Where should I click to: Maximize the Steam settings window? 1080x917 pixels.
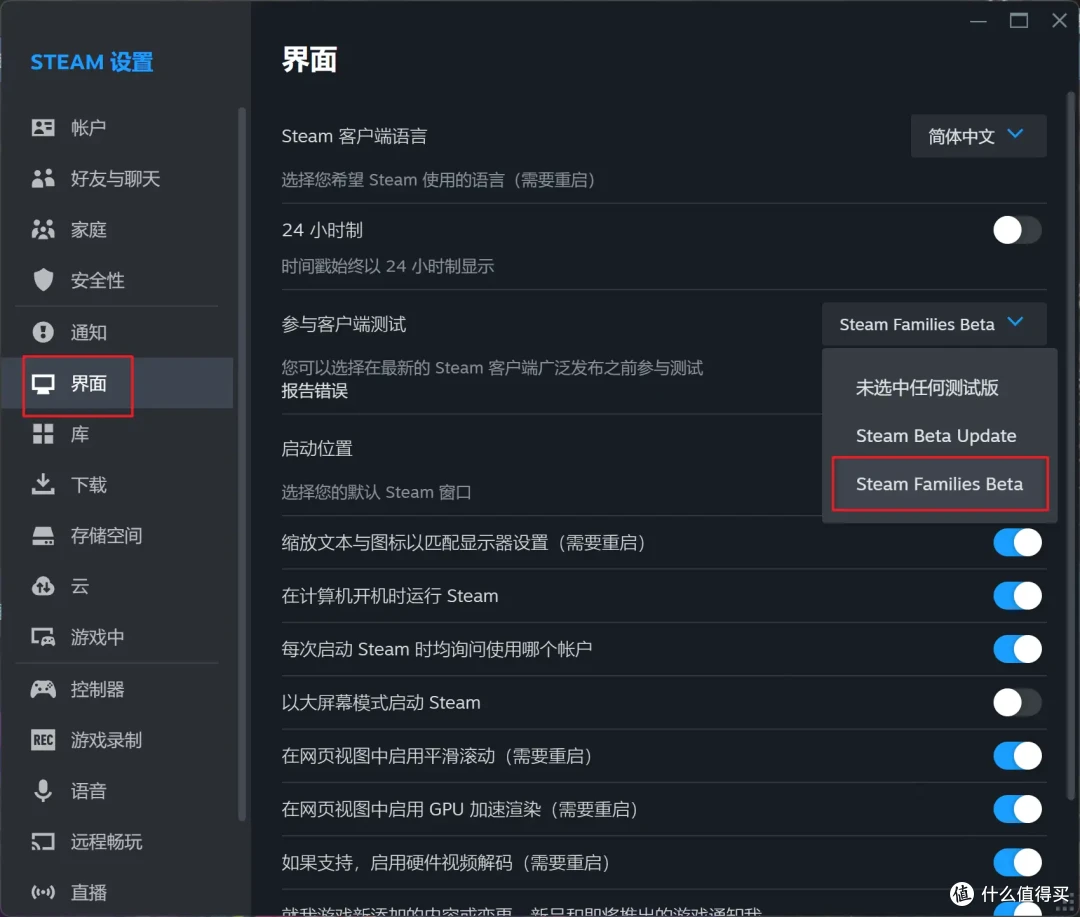pos(1019,21)
